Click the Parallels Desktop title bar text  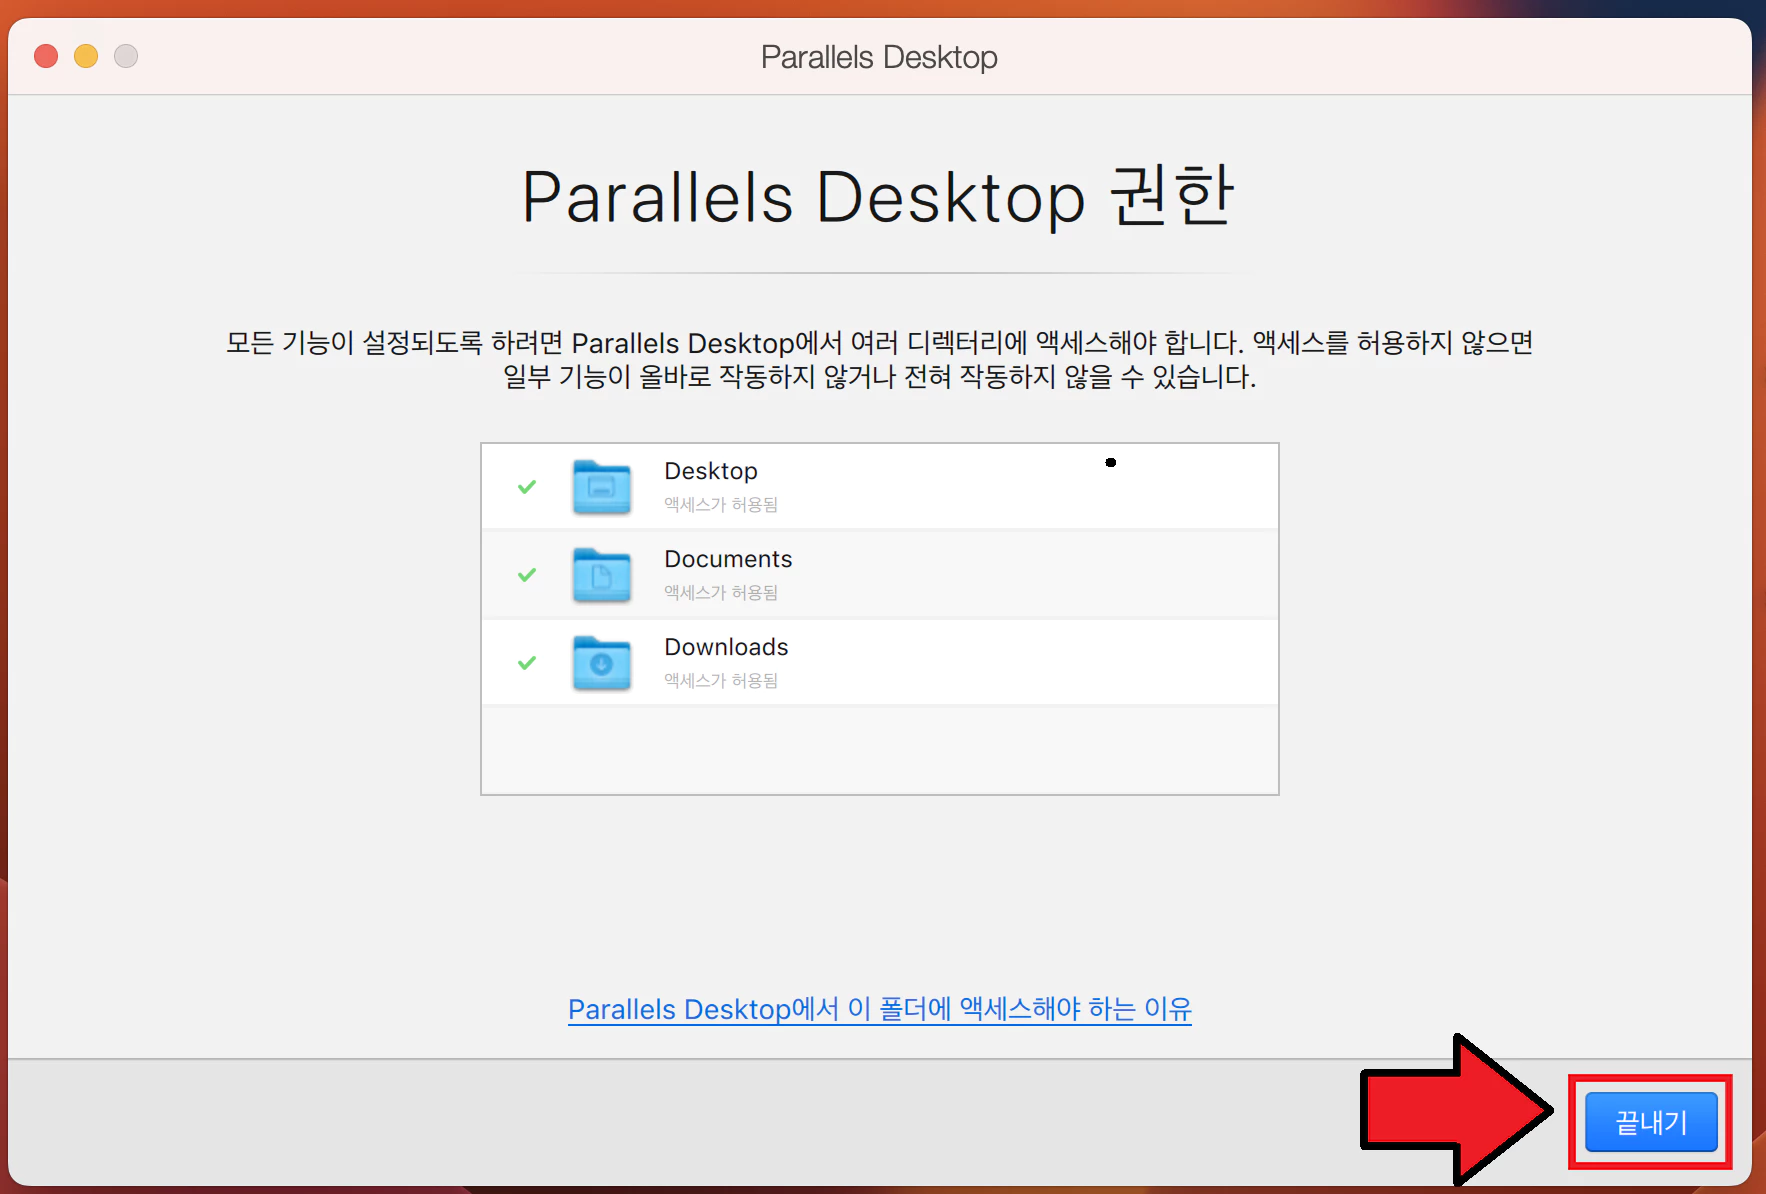(878, 57)
